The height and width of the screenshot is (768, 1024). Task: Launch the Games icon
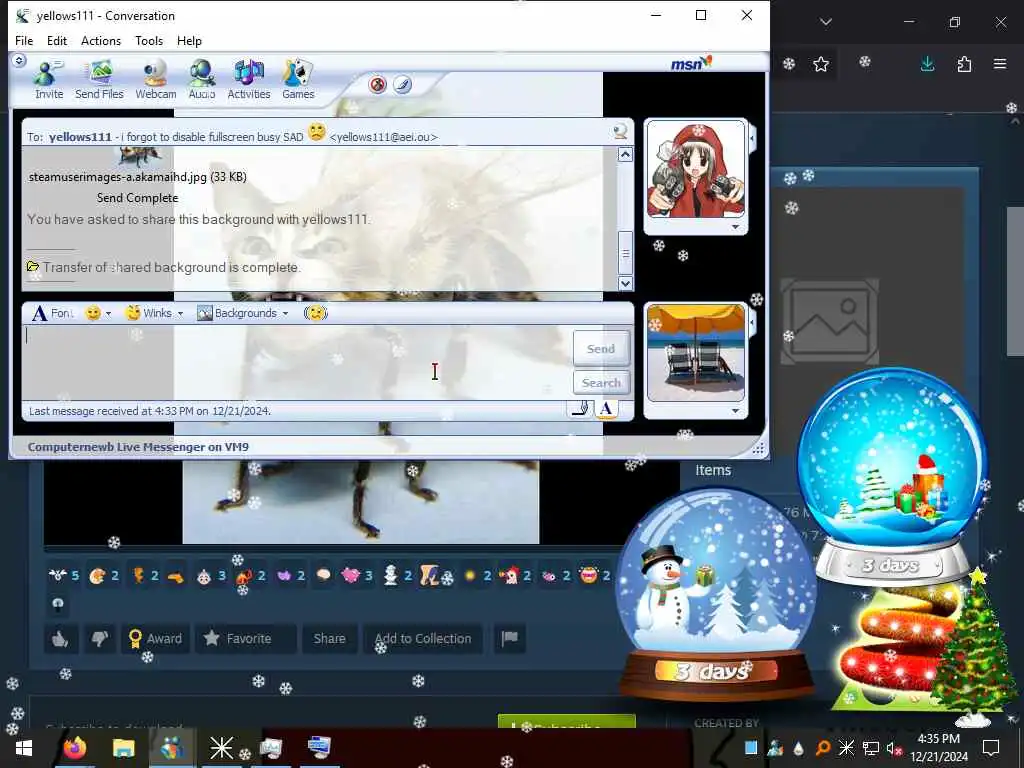click(298, 79)
